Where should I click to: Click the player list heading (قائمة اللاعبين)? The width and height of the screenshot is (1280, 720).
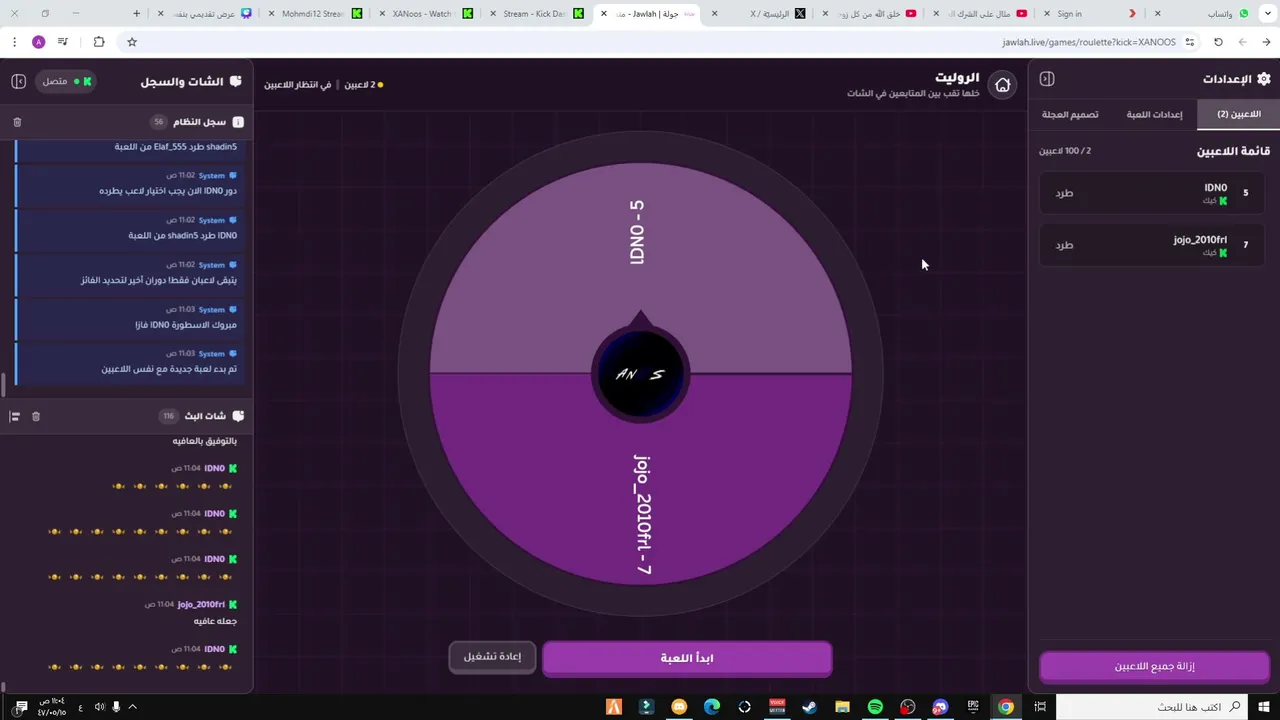click(x=1233, y=151)
